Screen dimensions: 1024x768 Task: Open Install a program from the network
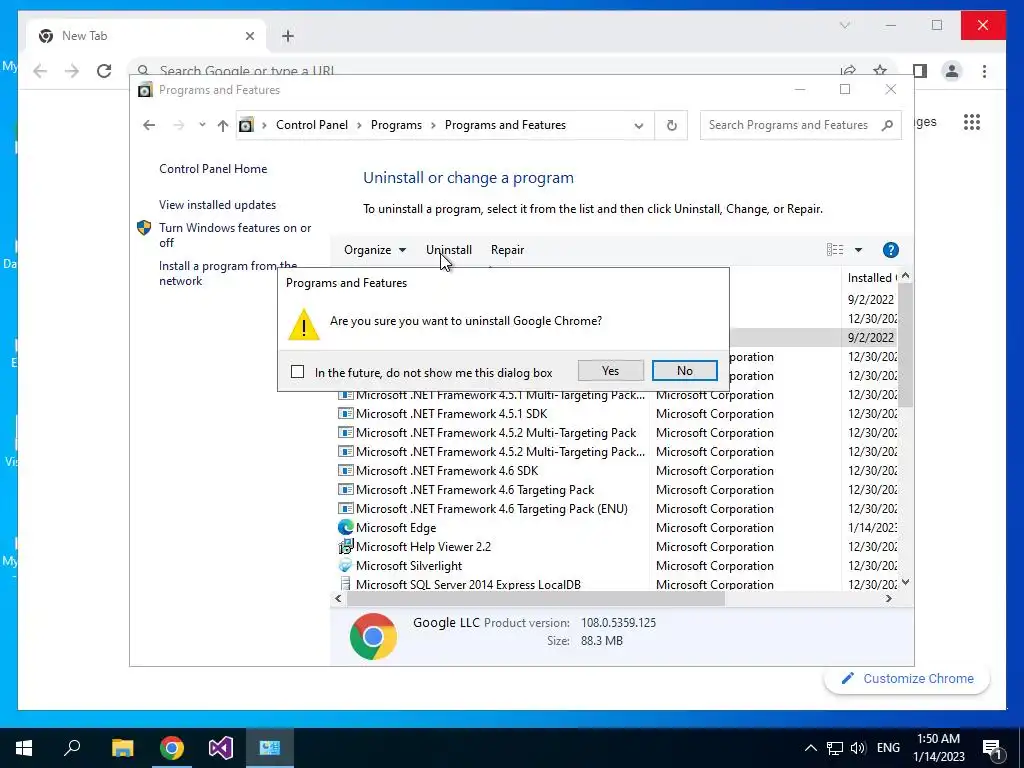[x=228, y=273]
